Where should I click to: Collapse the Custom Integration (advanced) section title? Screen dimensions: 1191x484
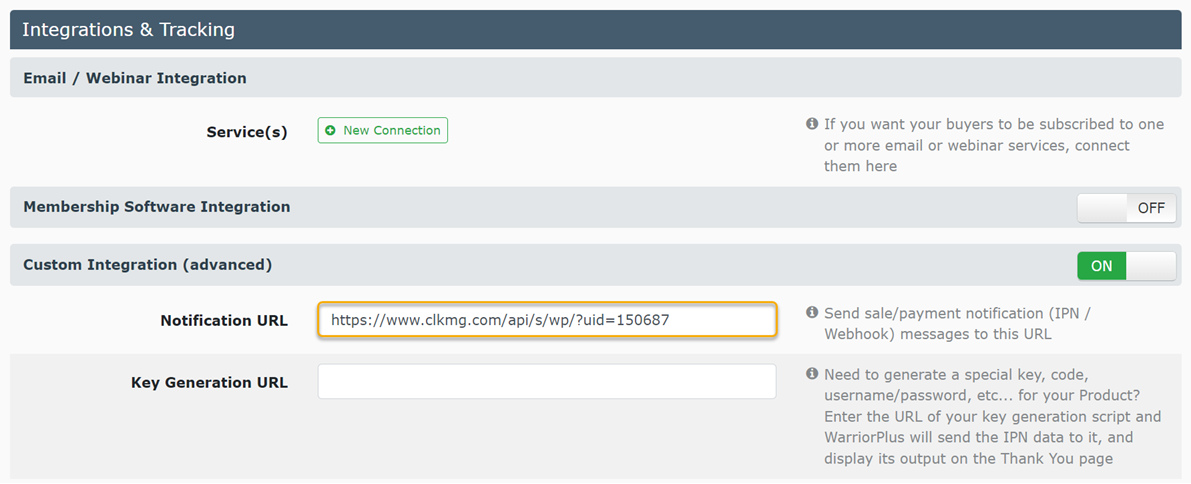[x=147, y=265]
